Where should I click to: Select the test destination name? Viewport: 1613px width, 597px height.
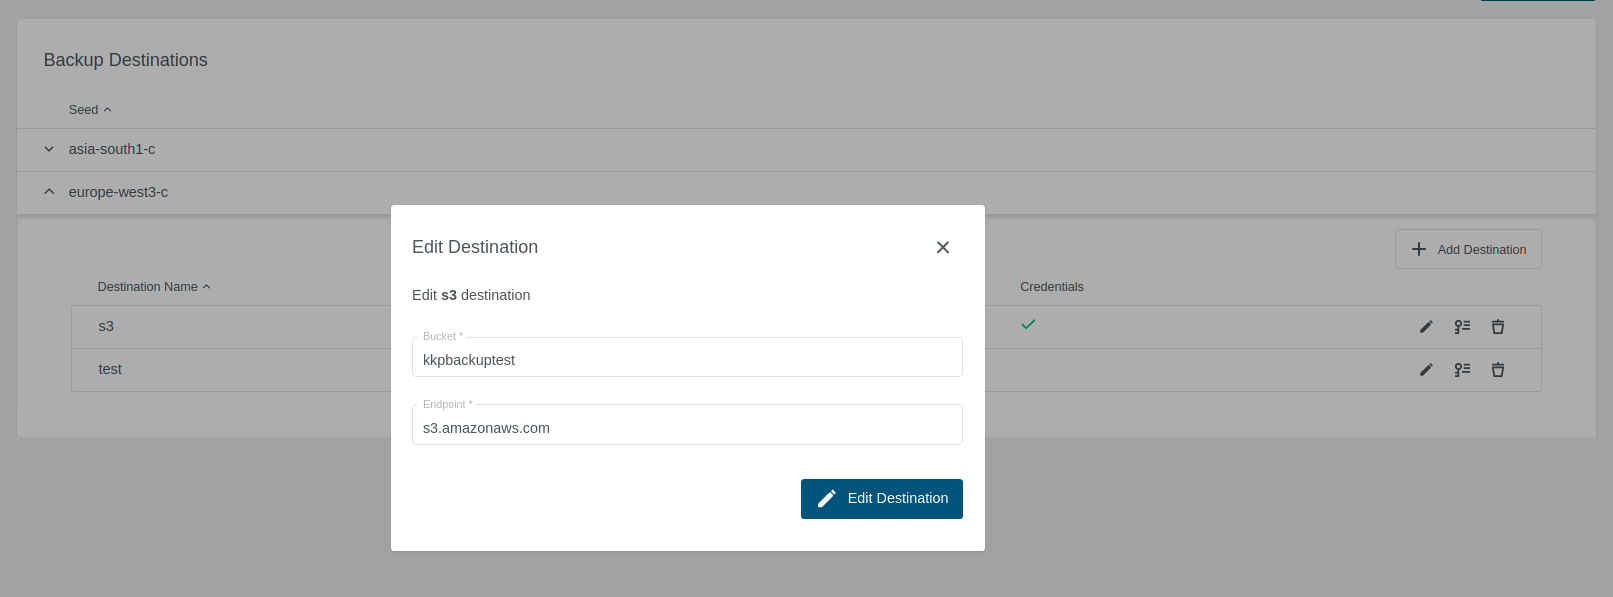110,370
